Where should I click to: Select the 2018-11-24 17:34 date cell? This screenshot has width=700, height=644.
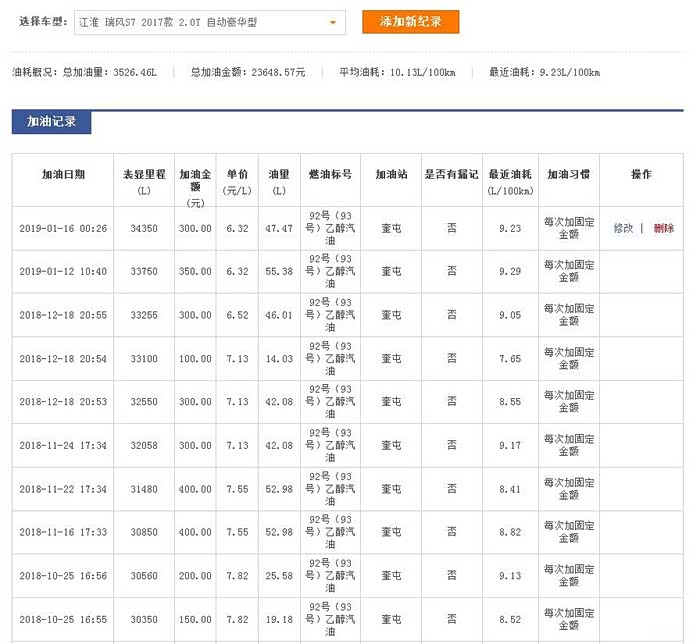[x=63, y=445]
